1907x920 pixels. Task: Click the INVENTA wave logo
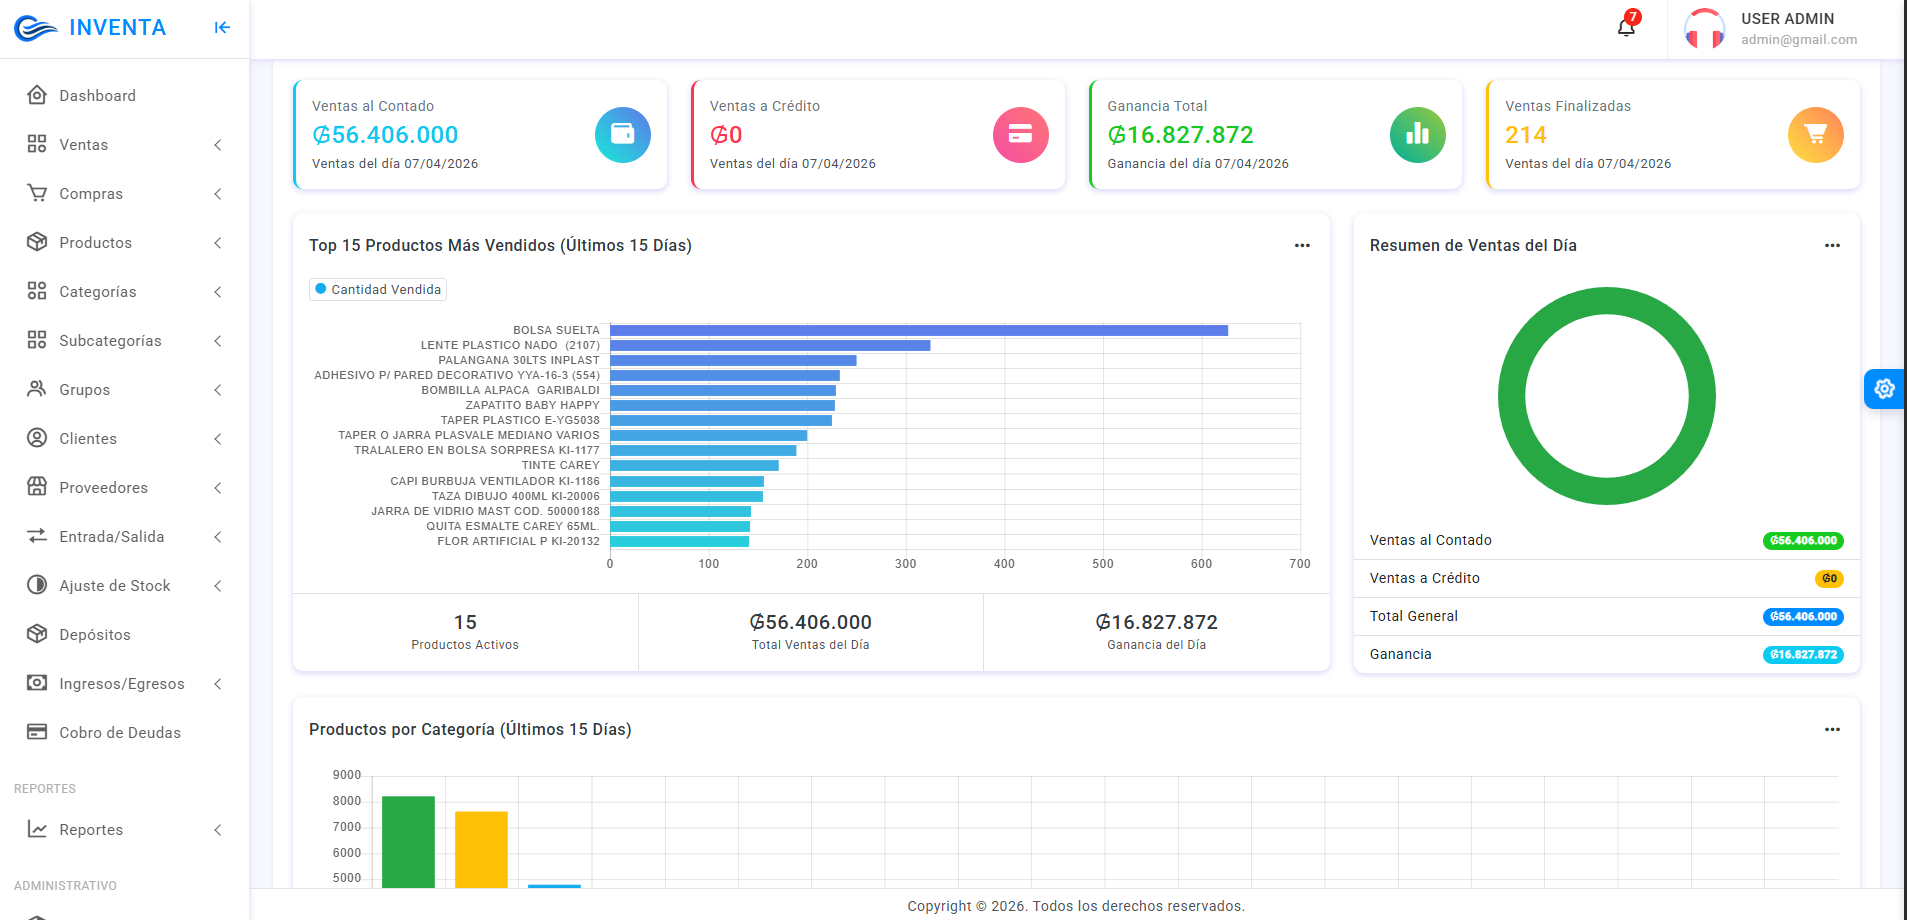(36, 28)
